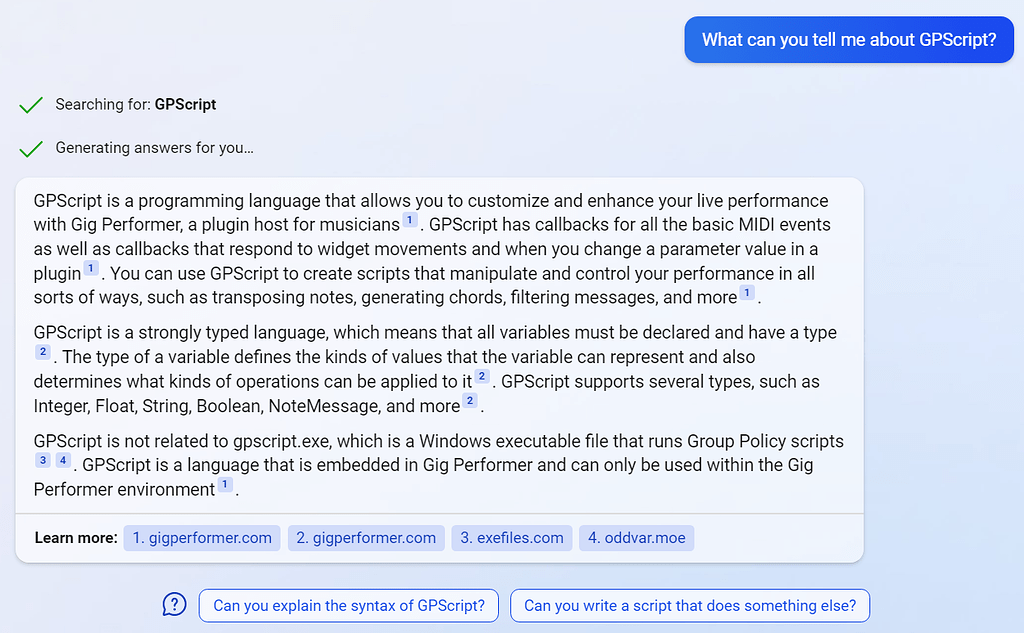Open the second gigperformer.com citation link
Viewport: 1024px width, 633px height.
366,538
